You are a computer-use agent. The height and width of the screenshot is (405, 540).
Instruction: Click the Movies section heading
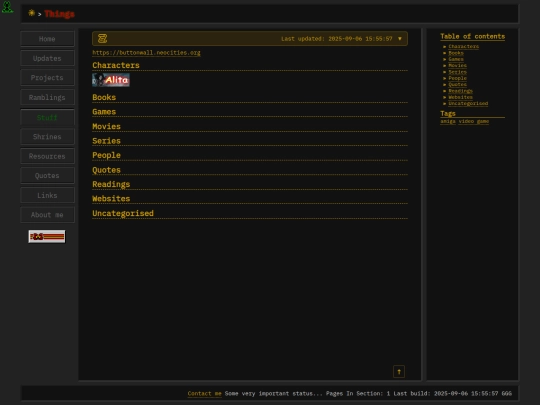(106, 126)
